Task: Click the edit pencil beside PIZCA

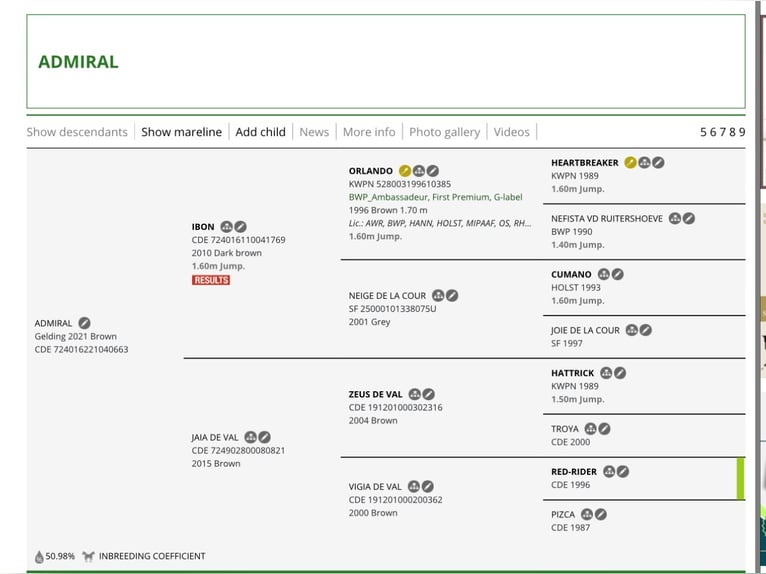Action: point(601,515)
